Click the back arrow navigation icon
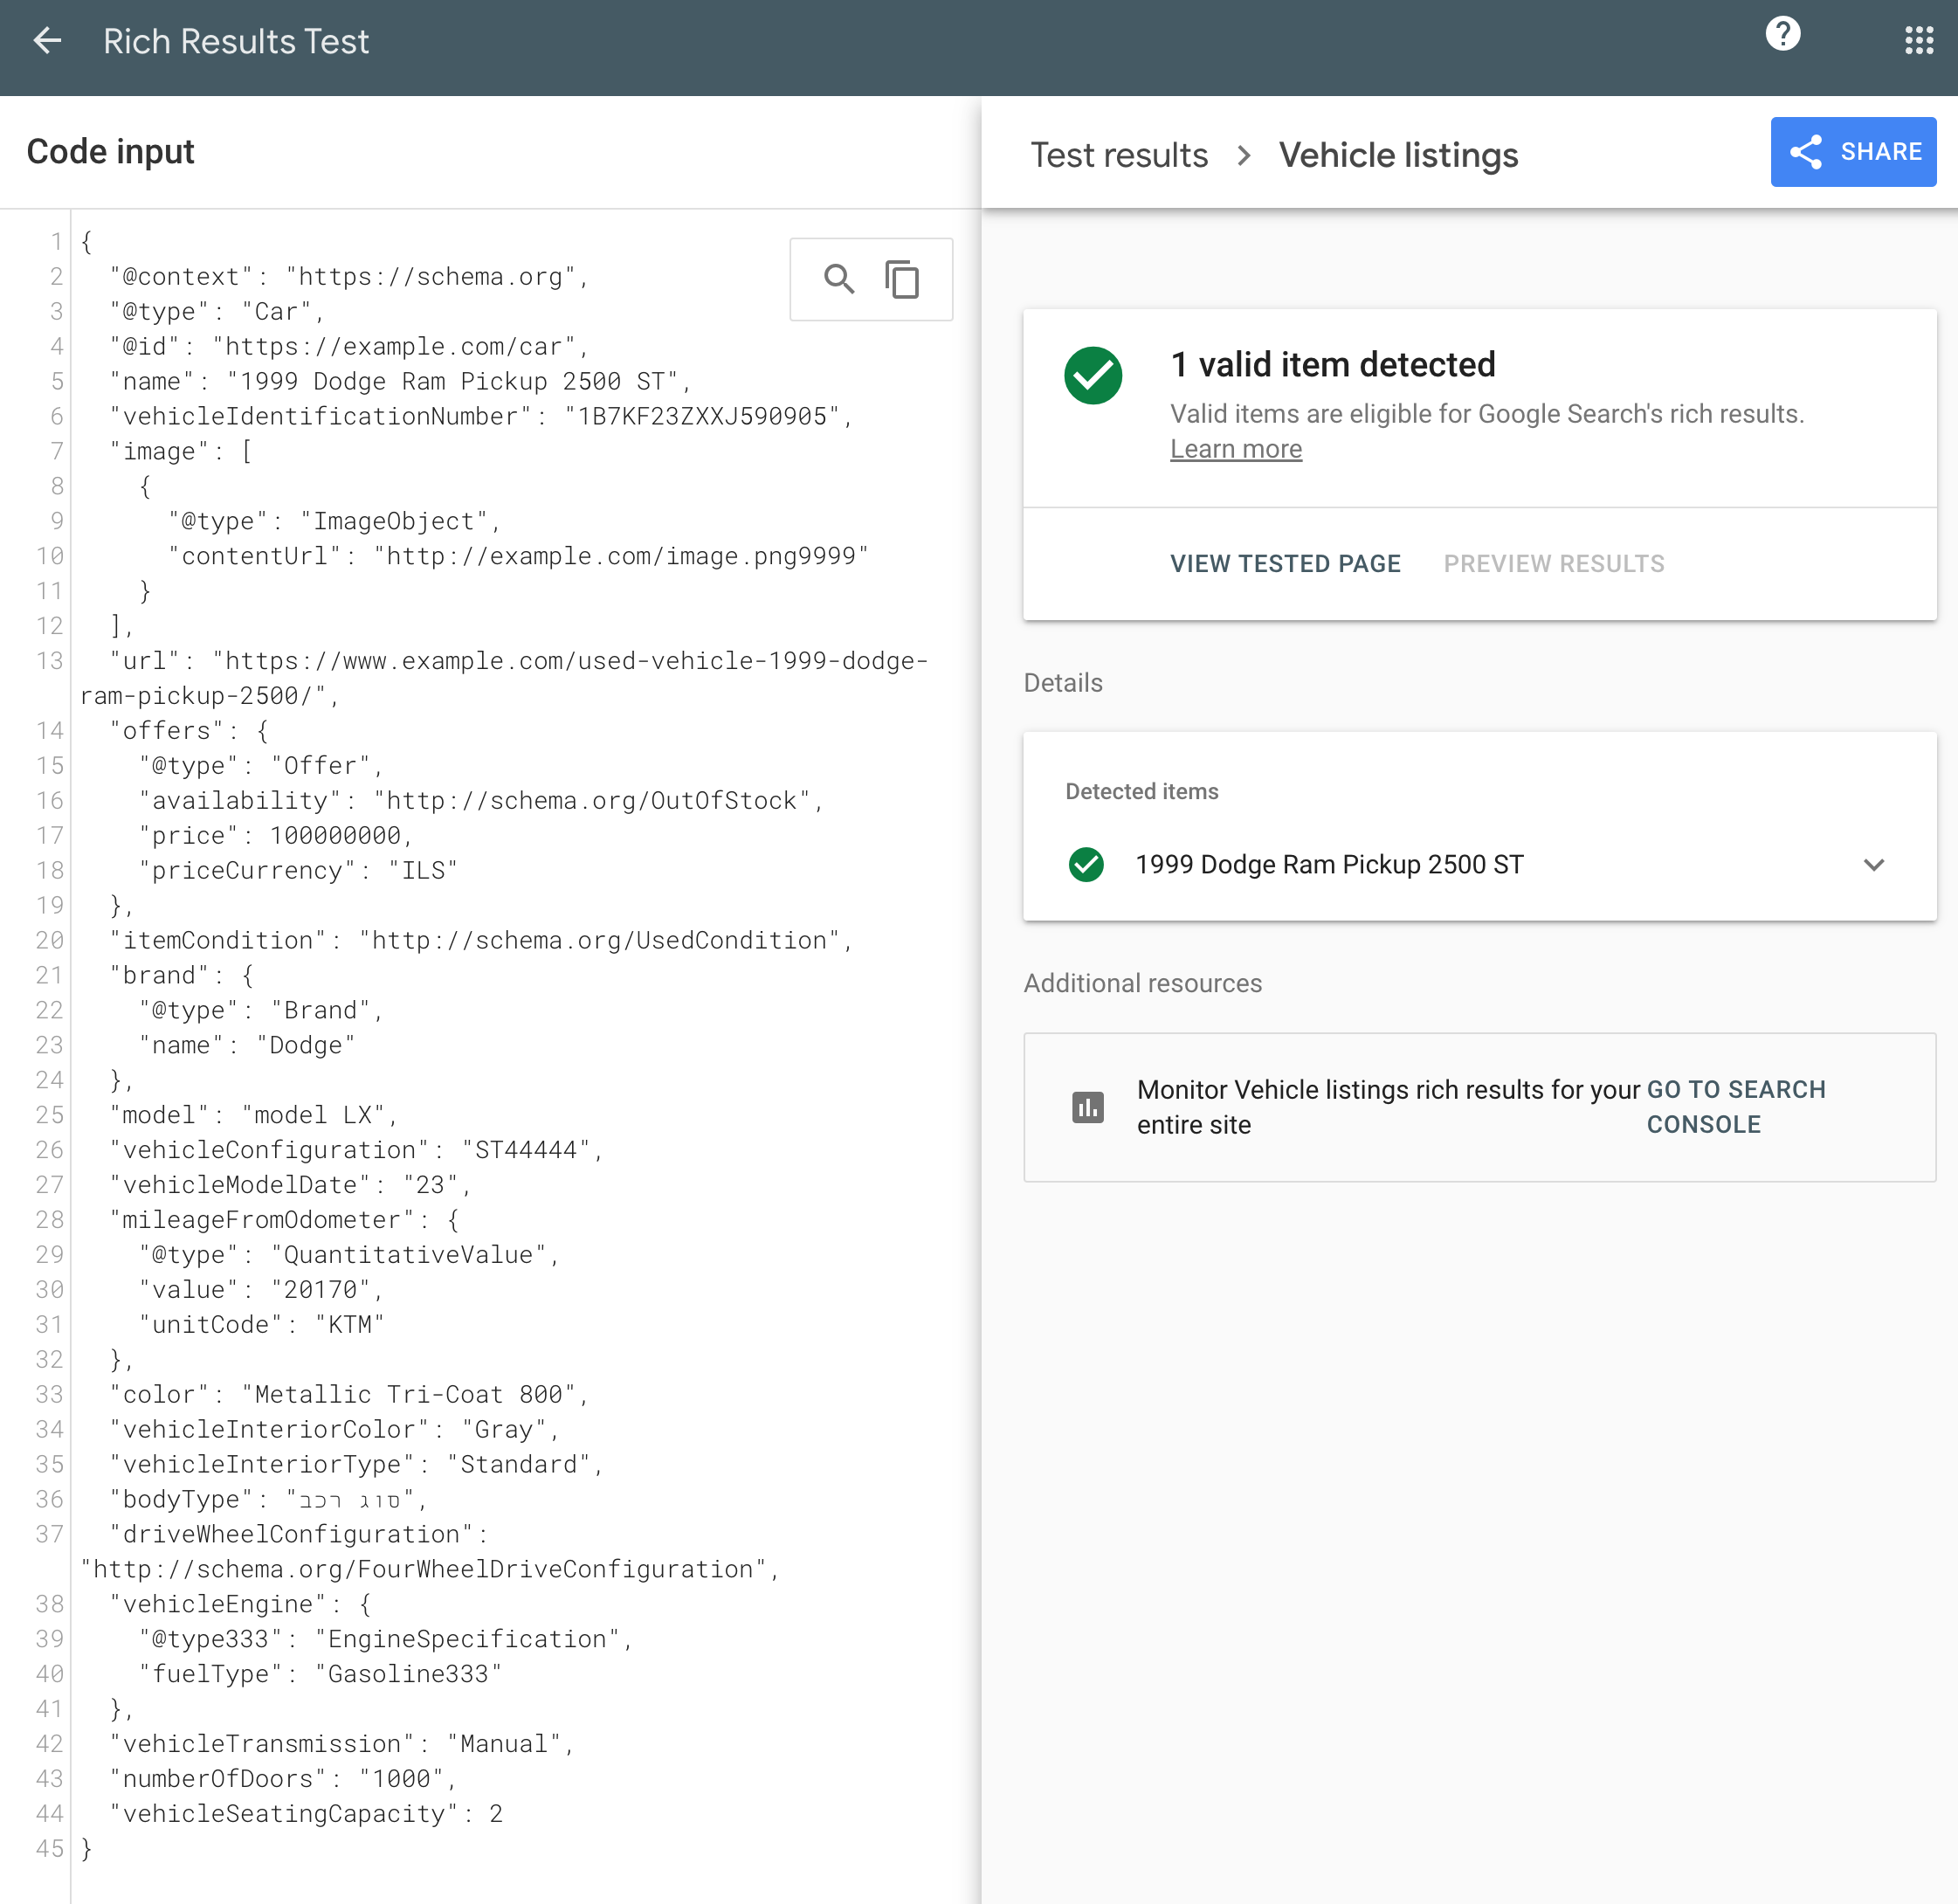The width and height of the screenshot is (1958, 1904). coord(47,40)
